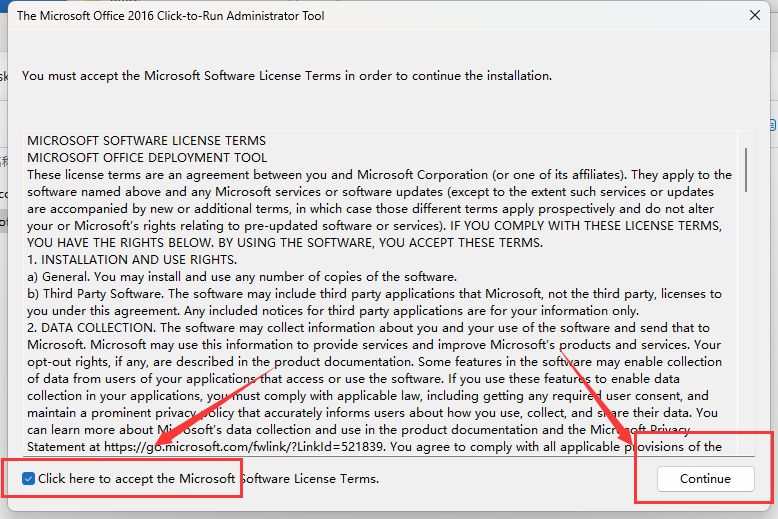Click the heading MICROSOFT SOFTWARE LICENSE TERMS

[146, 140]
